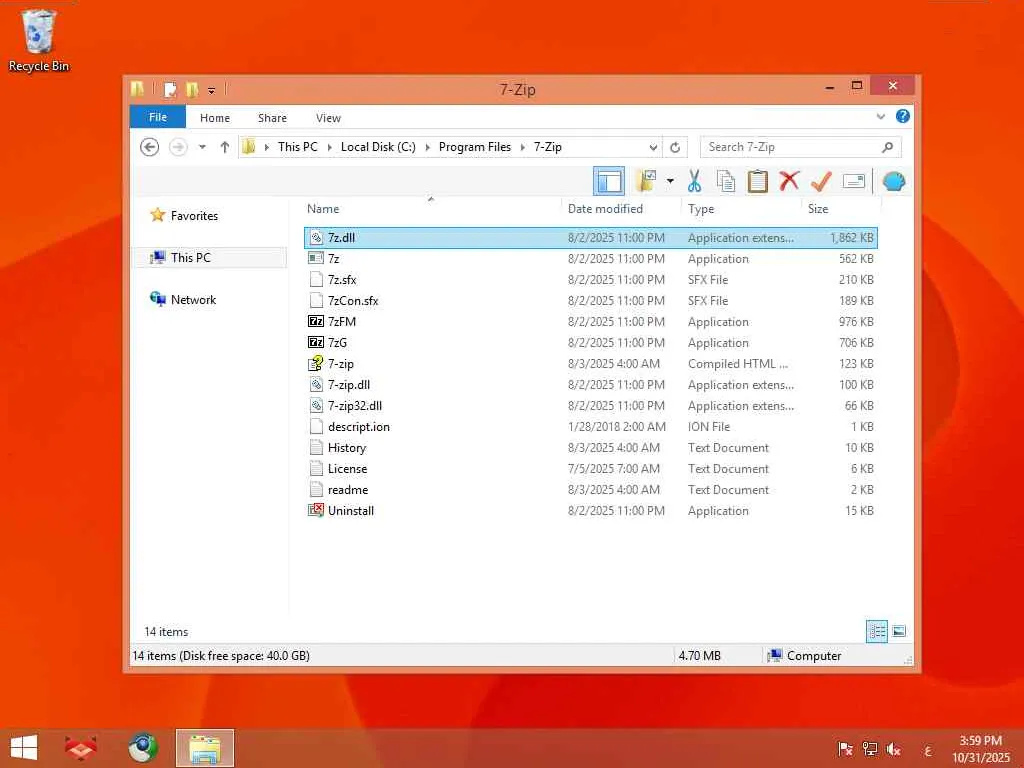The height and width of the screenshot is (768, 1024).
Task: Refresh the 7-Zip folder view
Action: 675,148
